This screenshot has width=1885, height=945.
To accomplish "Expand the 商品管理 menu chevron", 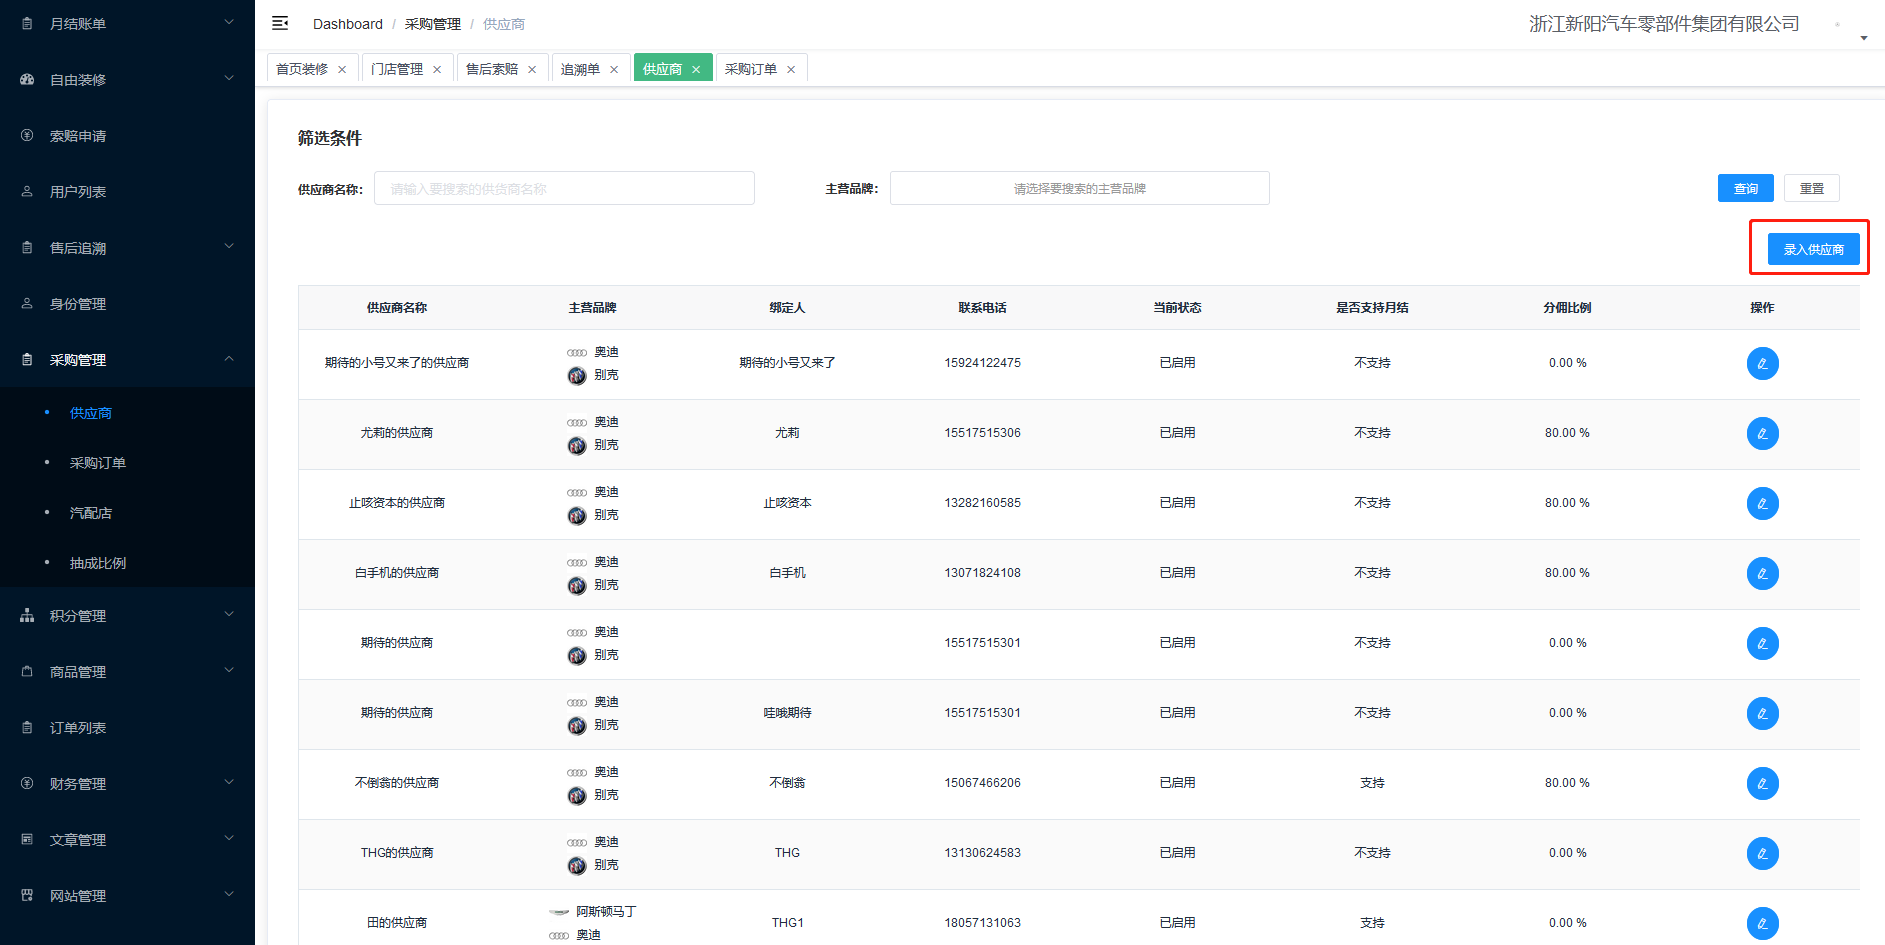I will (x=229, y=670).
